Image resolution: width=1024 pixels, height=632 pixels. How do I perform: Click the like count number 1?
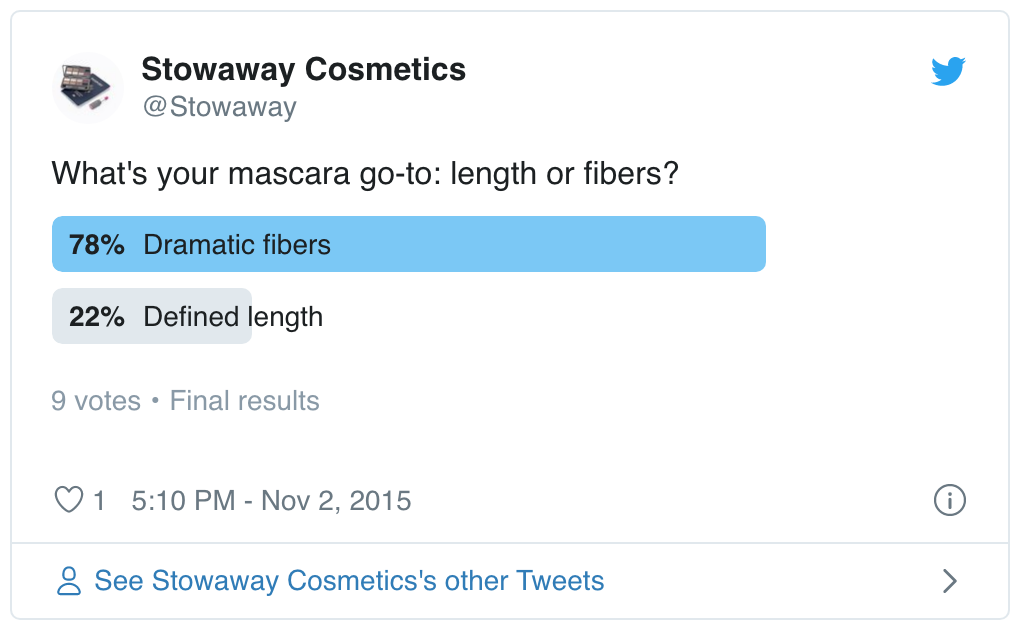pos(99,500)
